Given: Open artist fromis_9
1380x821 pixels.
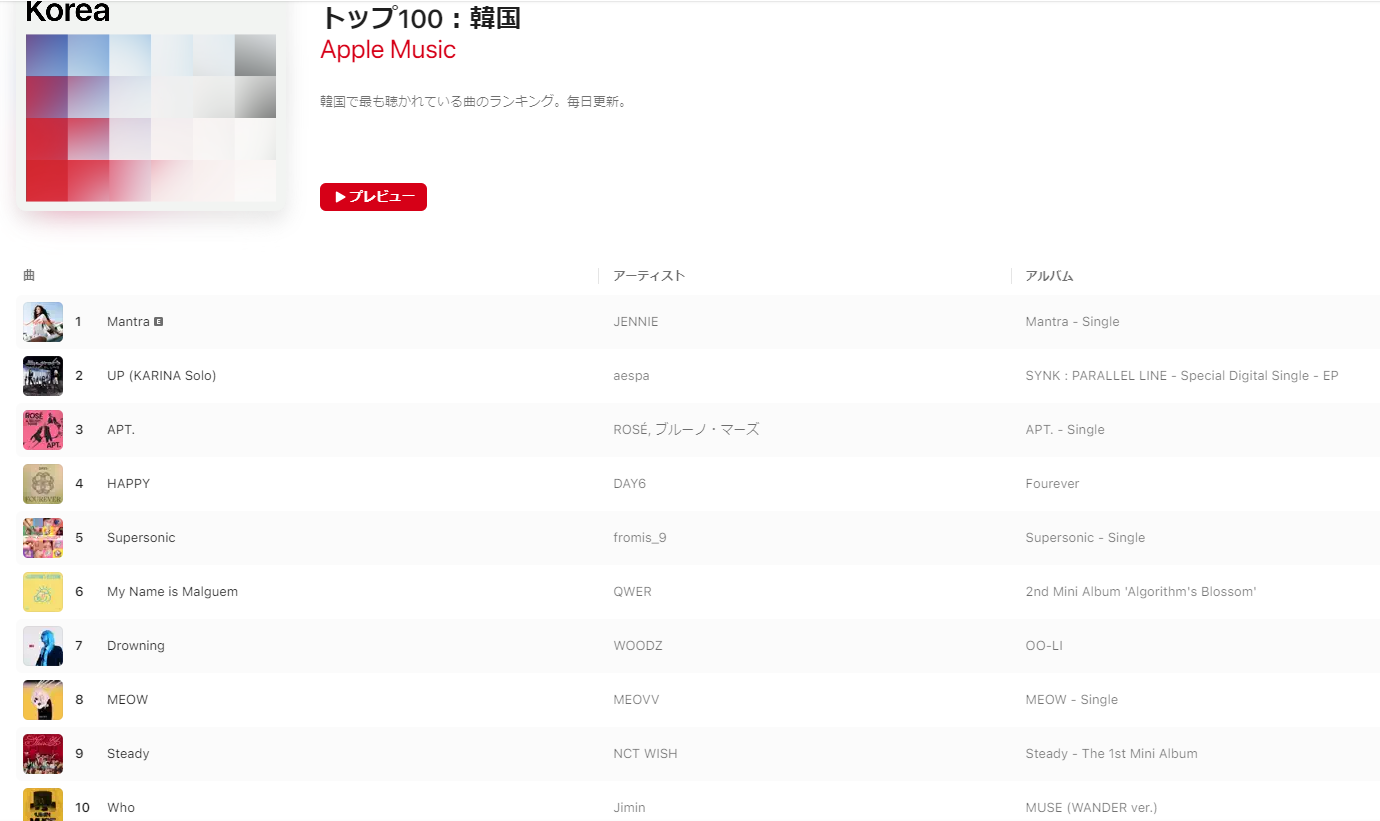Looking at the screenshot, I should (640, 538).
